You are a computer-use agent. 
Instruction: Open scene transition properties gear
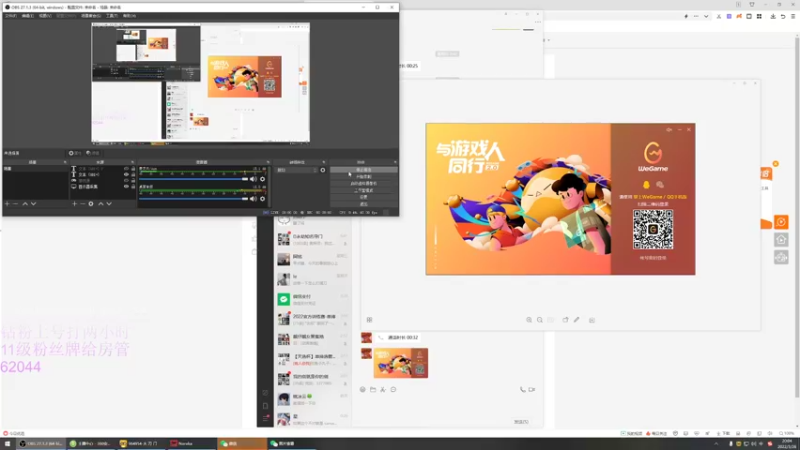point(322,170)
